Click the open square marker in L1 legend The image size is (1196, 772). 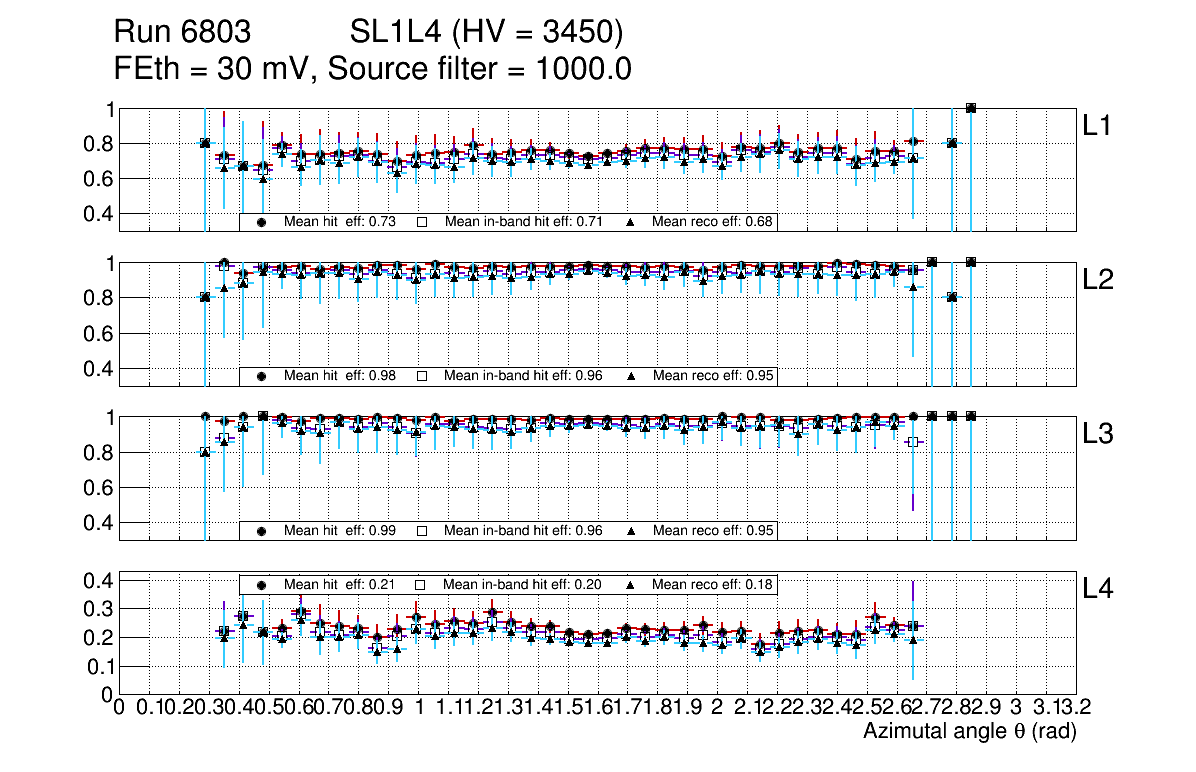coord(421,222)
